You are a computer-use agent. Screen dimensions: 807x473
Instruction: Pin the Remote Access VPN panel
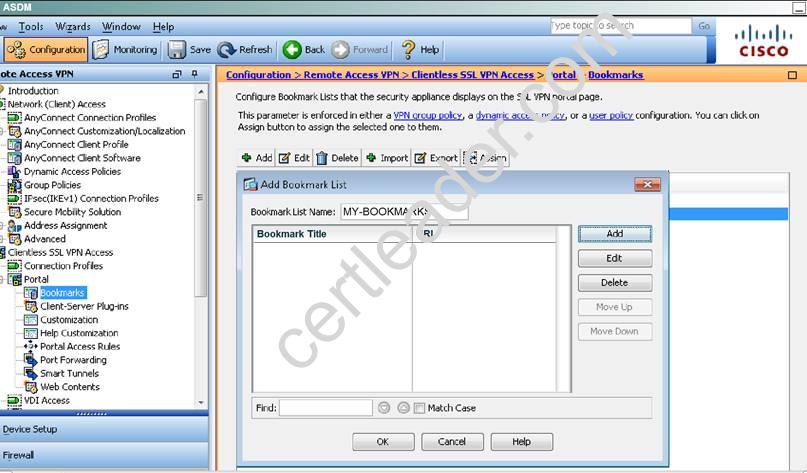pos(195,74)
